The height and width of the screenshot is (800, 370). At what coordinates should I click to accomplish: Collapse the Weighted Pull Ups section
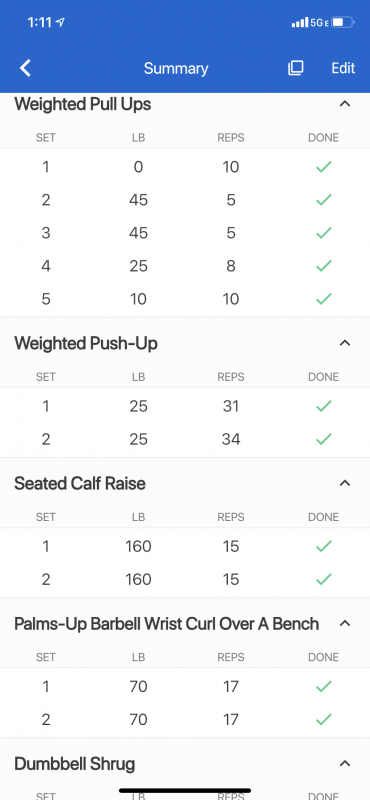coord(345,104)
